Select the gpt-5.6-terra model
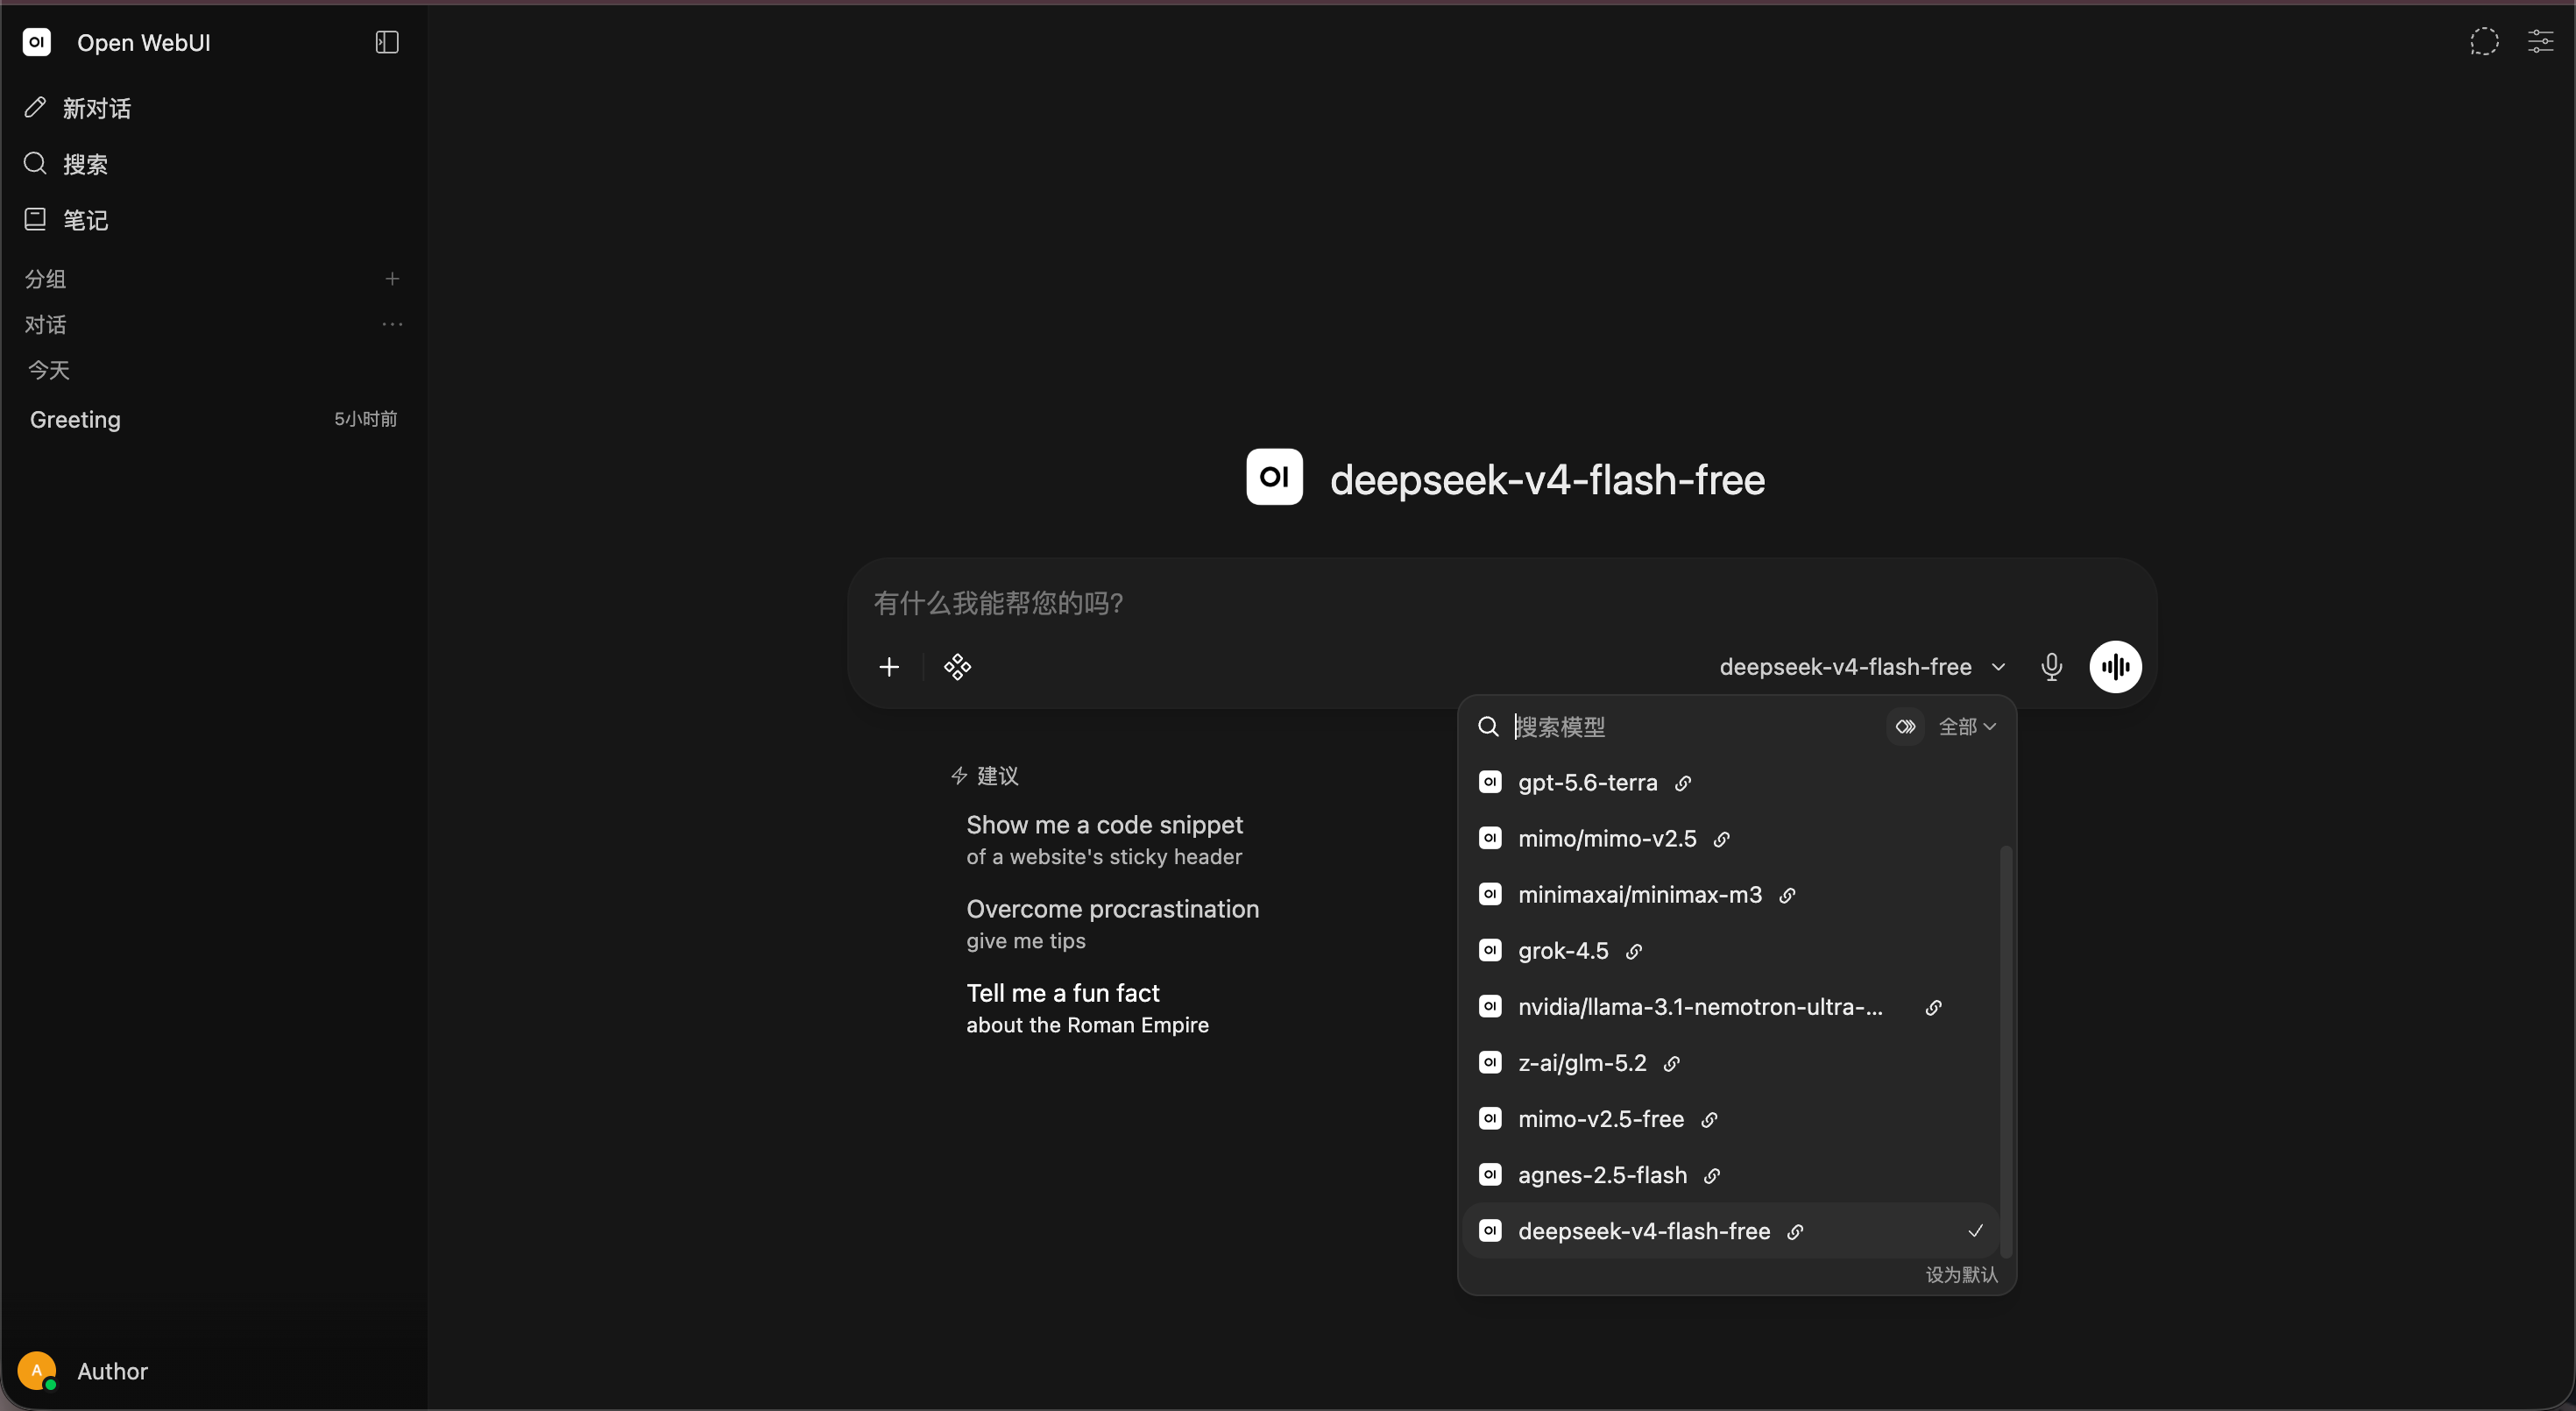Screen dimensions: 2576x1411 point(1730,783)
